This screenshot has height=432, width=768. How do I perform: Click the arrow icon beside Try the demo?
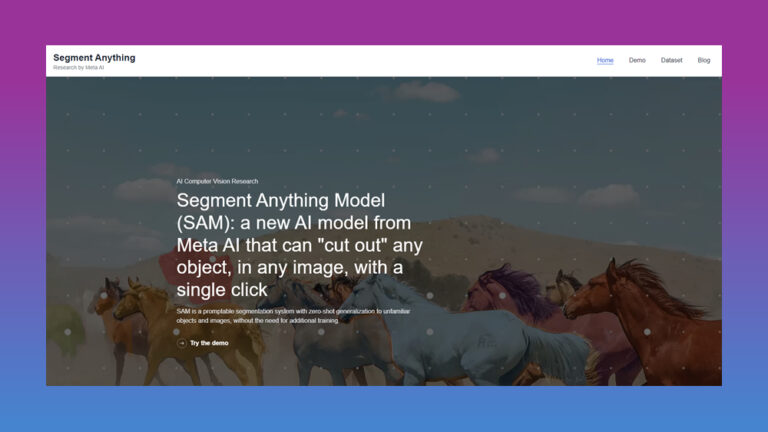pos(182,343)
